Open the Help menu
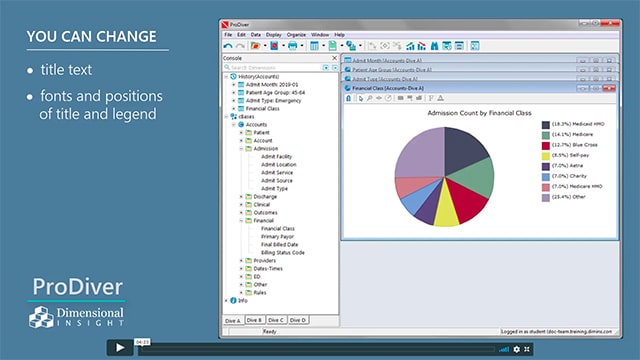640x360 pixels. coord(340,35)
